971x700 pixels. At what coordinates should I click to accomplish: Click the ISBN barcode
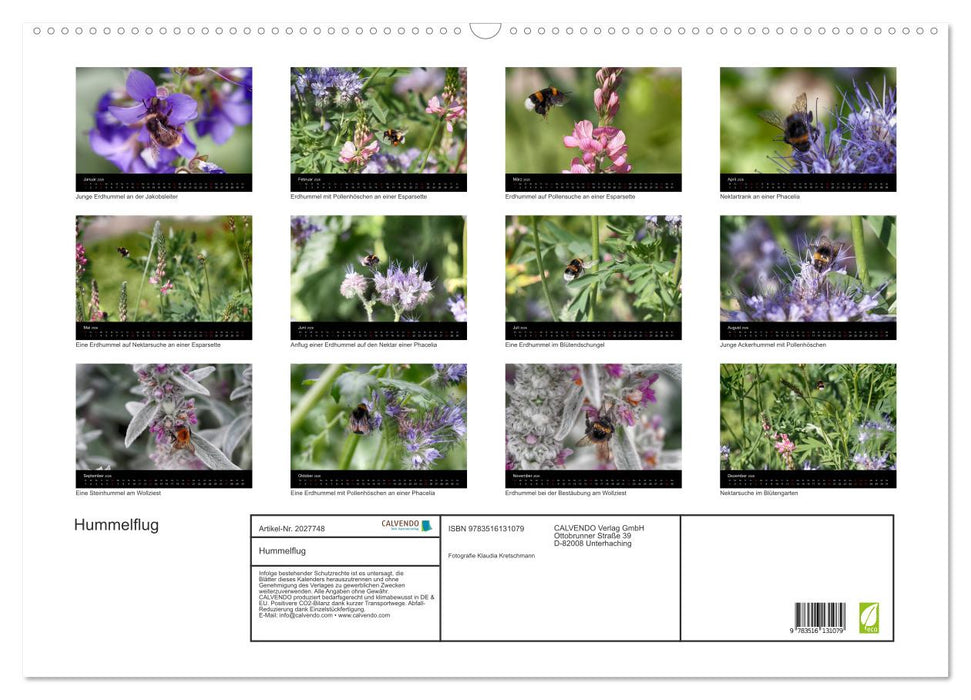[x=819, y=617]
